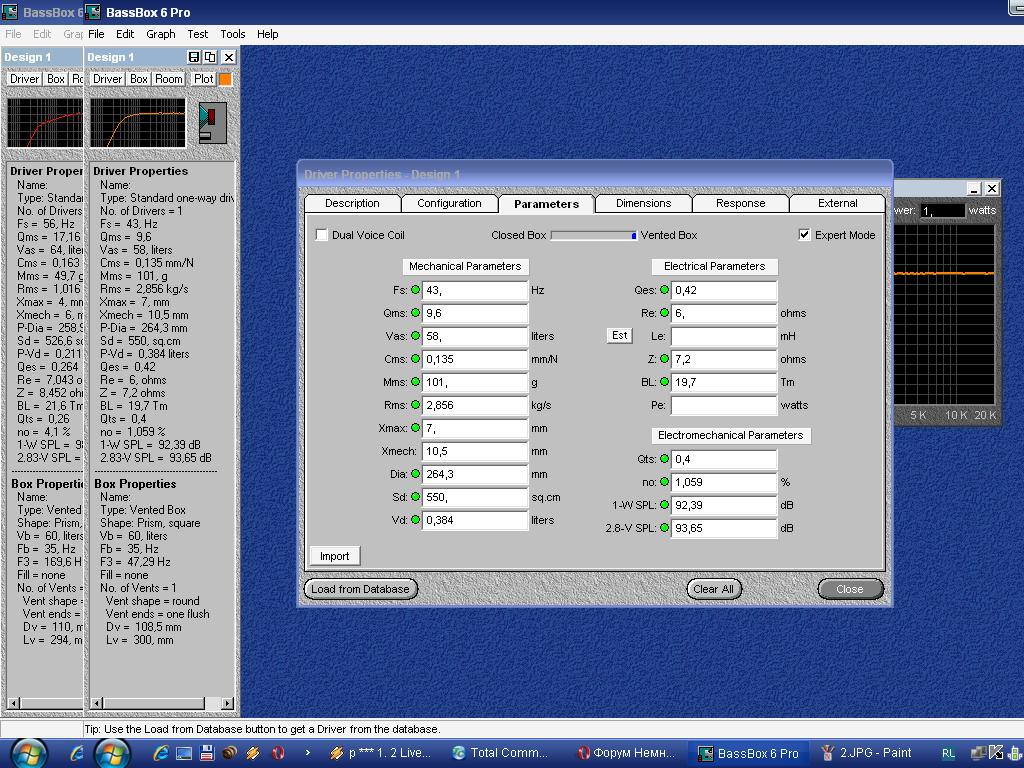Expand the quick launch overflow chevron
The image size is (1024, 768).
tap(308, 753)
